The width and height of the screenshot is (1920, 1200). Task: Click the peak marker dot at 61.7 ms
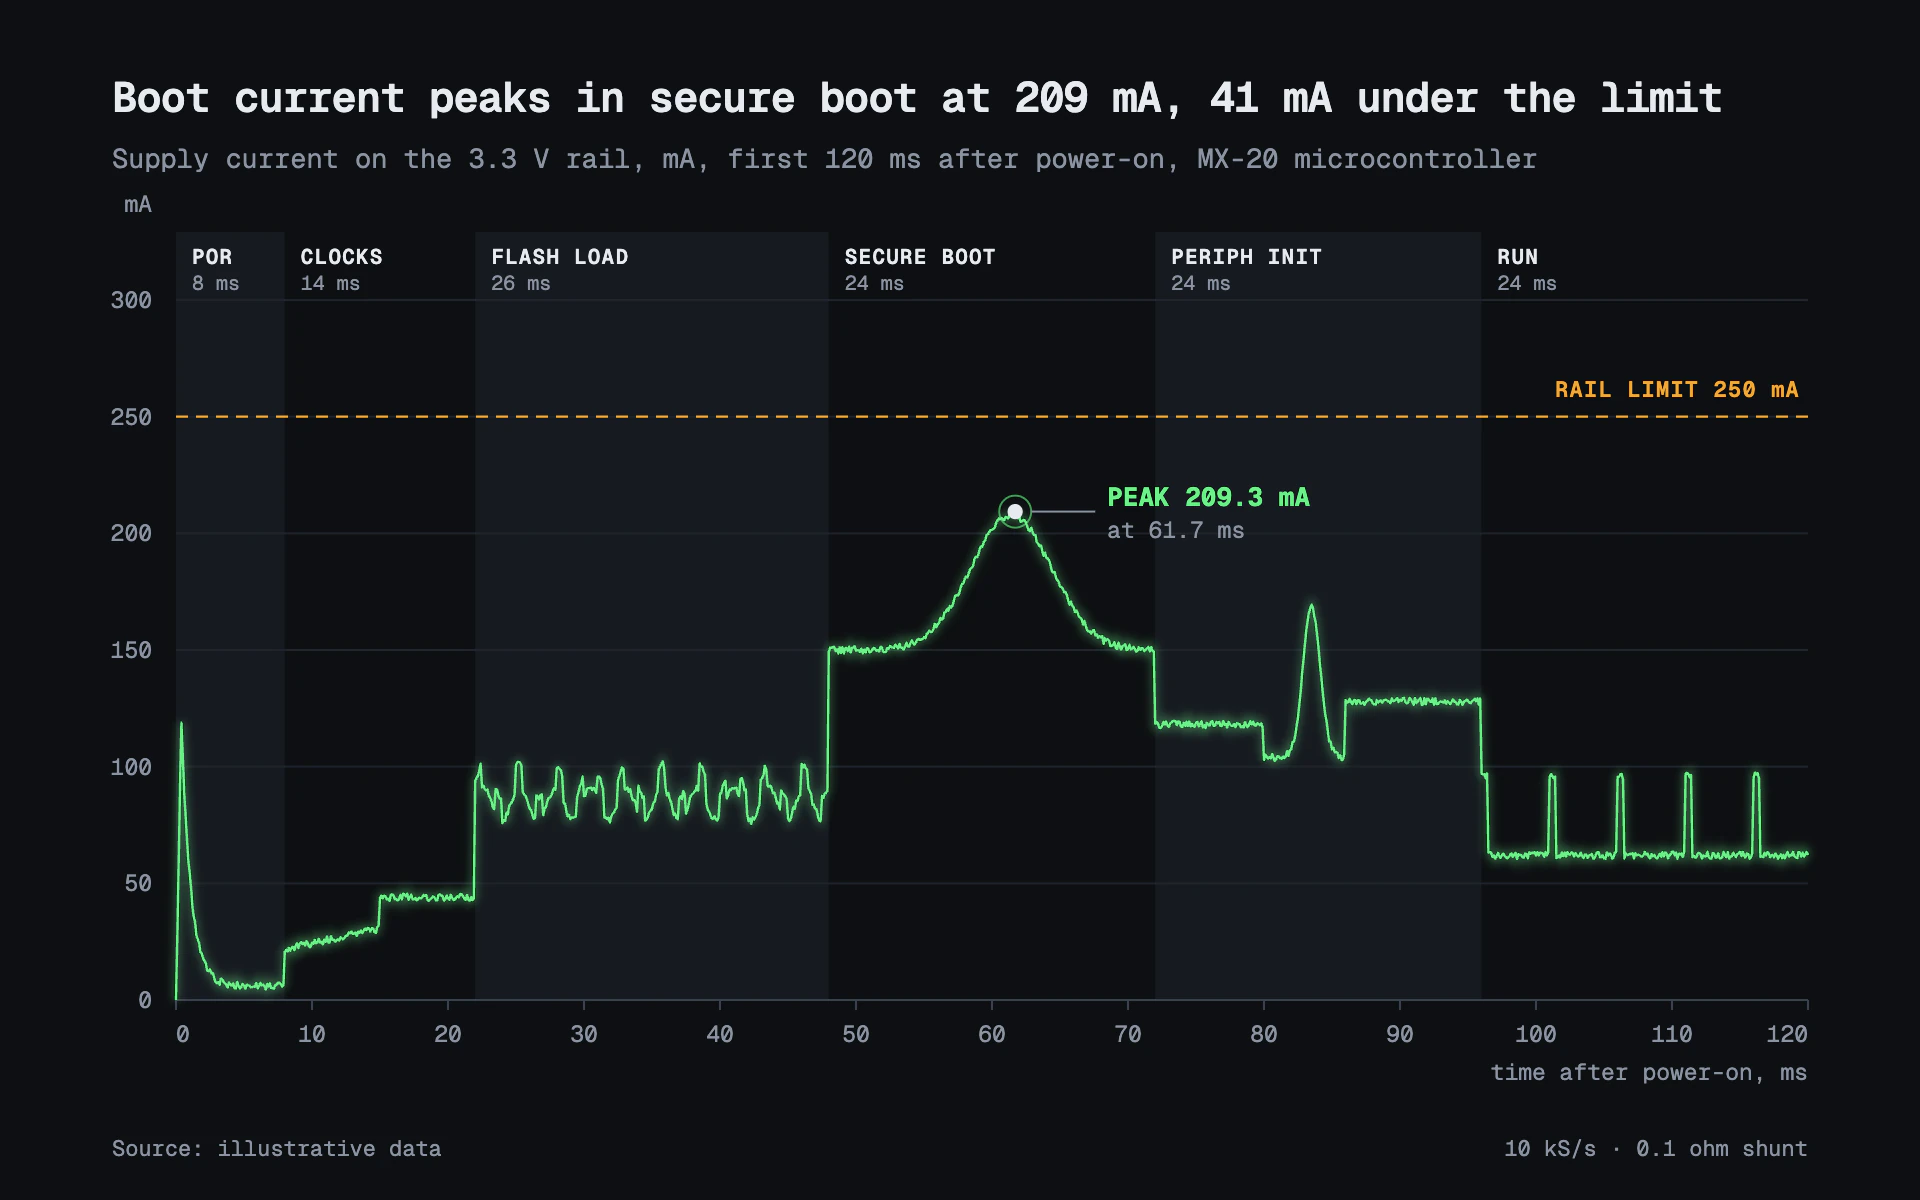point(1015,511)
